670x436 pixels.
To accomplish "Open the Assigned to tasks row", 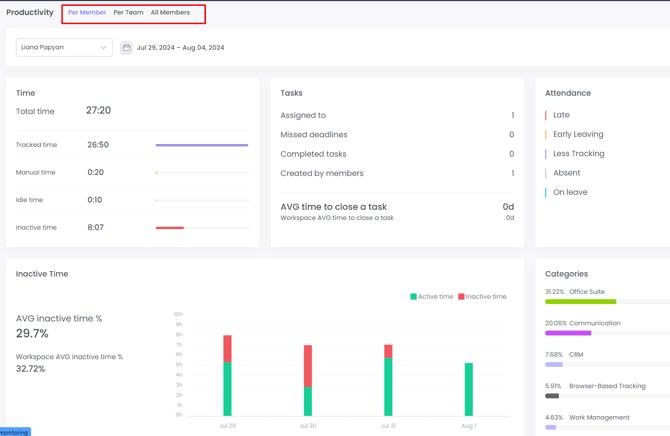I will (x=397, y=116).
